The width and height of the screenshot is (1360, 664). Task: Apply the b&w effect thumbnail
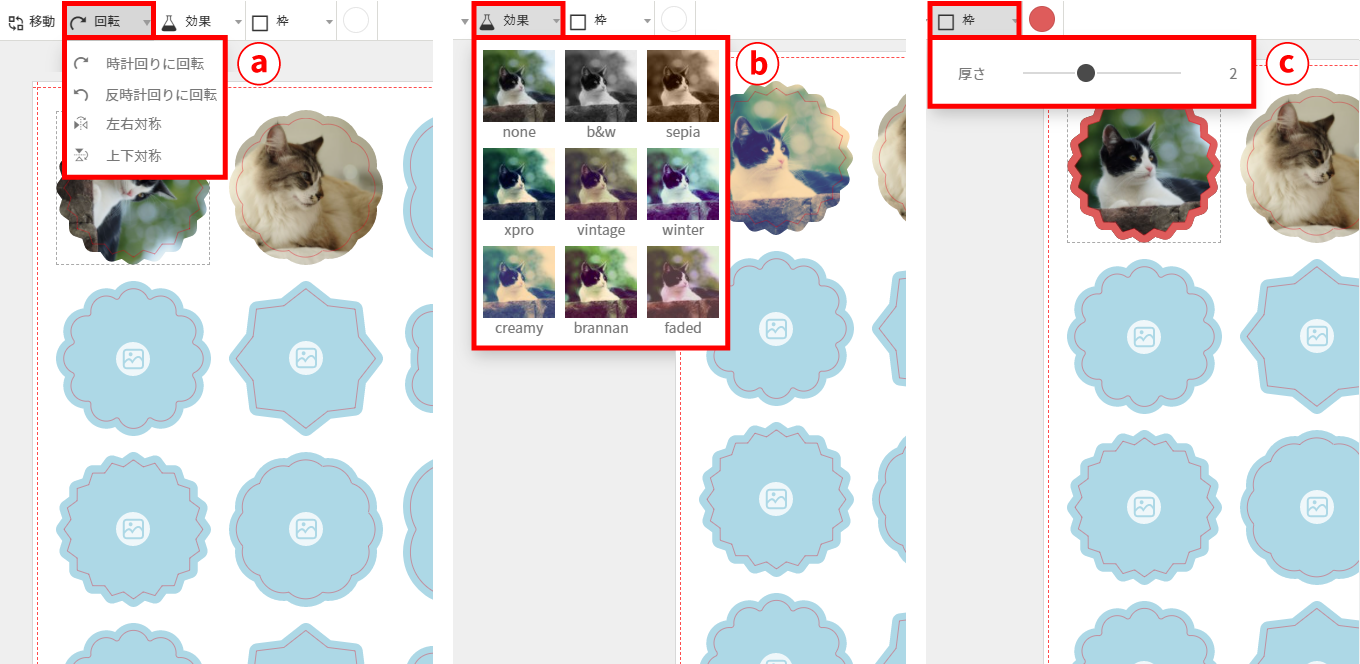(601, 87)
